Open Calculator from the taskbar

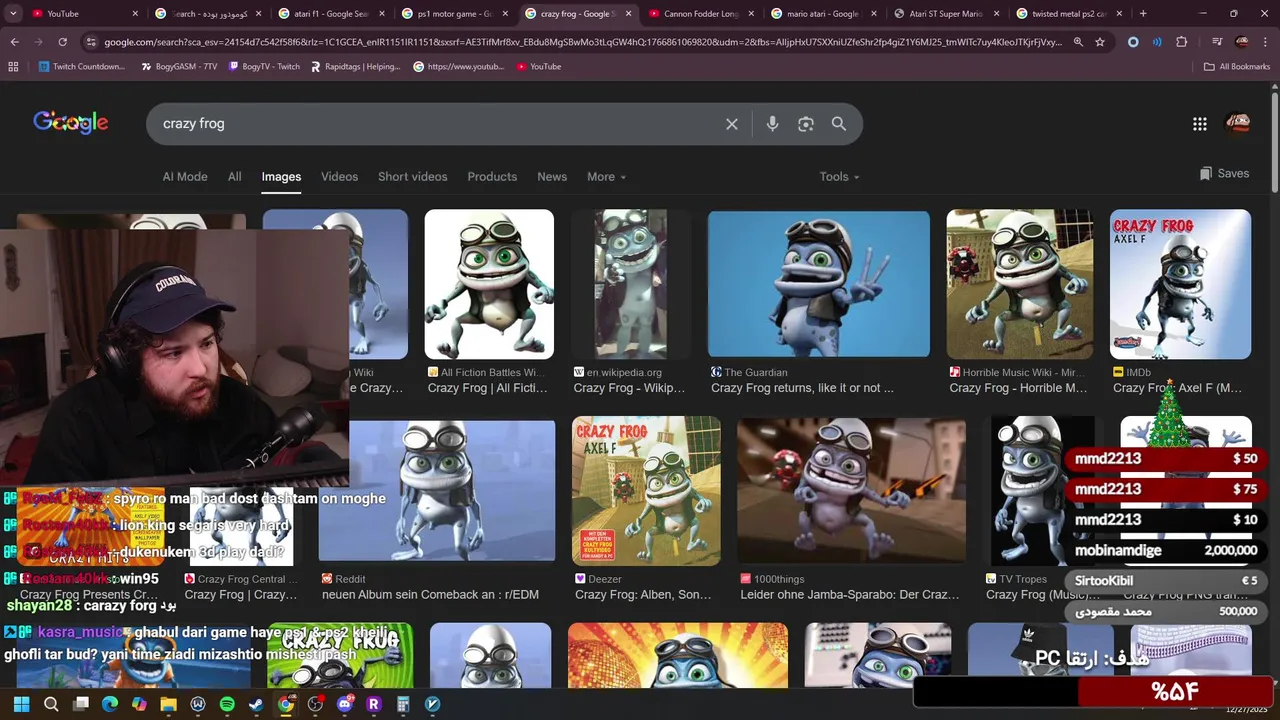click(403, 704)
